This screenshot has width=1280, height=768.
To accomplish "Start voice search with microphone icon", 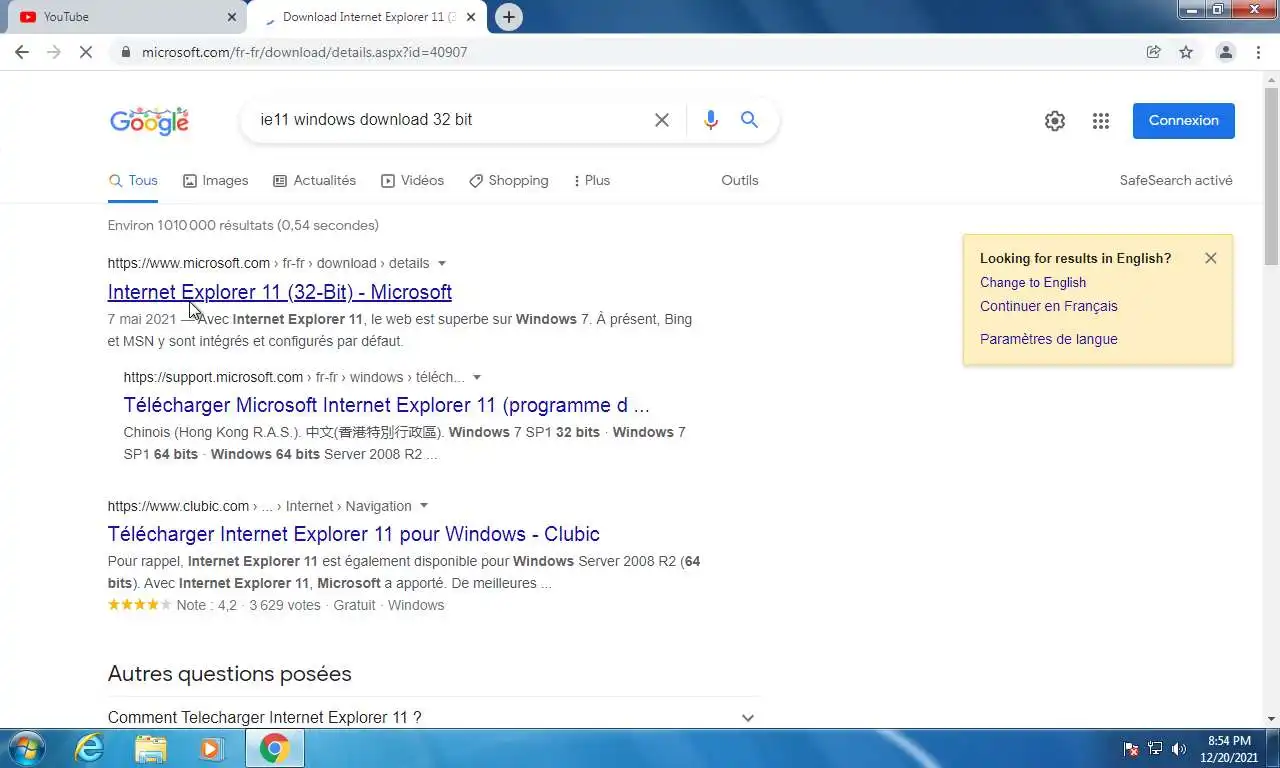I will (x=711, y=120).
